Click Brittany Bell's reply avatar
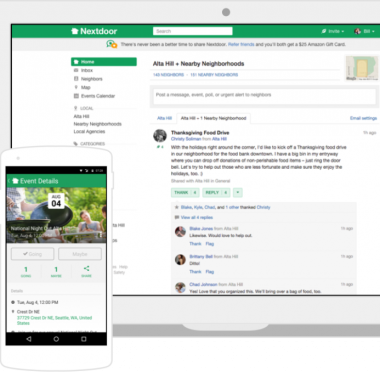The image size is (380, 372). [180, 259]
